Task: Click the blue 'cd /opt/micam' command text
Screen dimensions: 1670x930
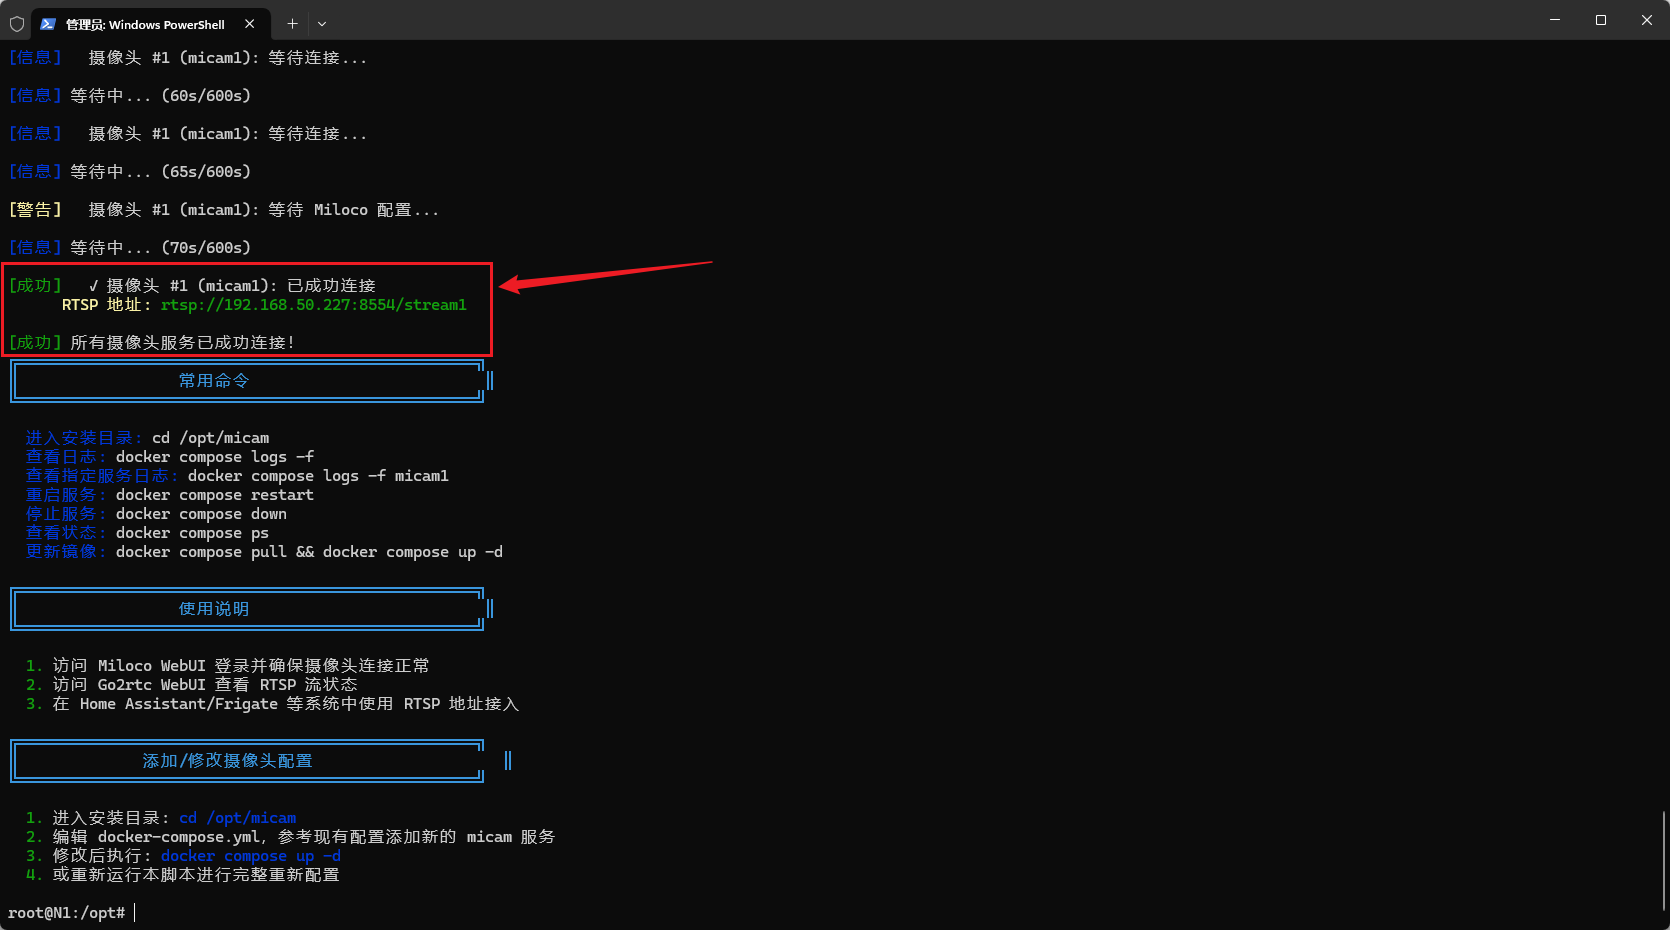Action: 237,818
